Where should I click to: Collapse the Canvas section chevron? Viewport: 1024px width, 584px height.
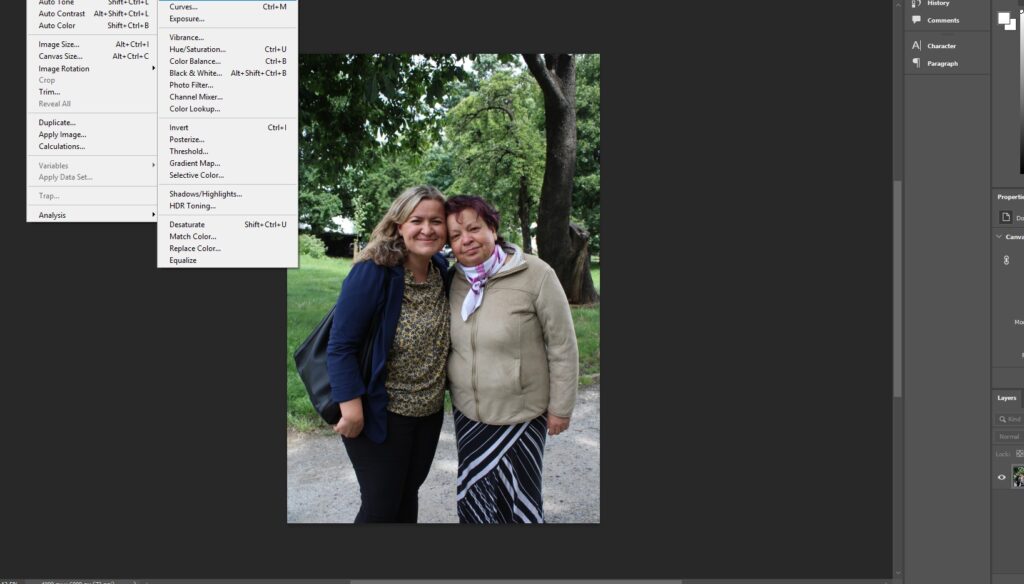999,236
